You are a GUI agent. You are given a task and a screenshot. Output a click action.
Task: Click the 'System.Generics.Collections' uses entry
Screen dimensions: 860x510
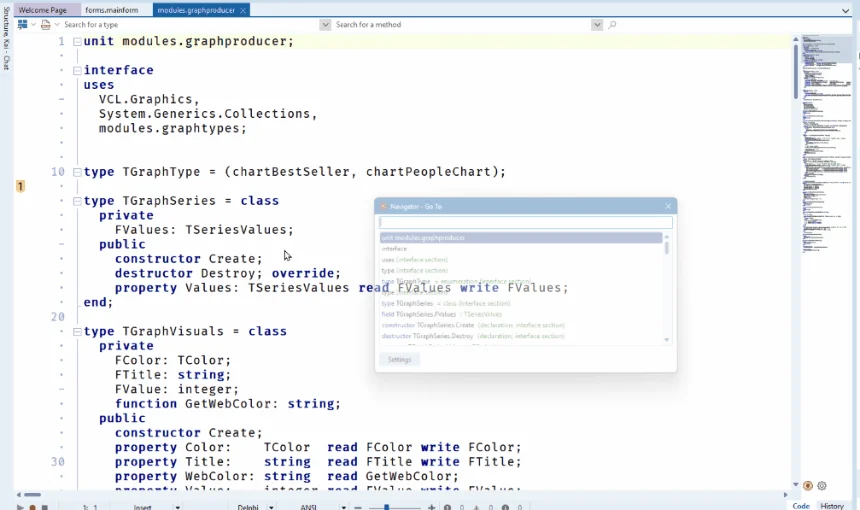pyautogui.click(x=204, y=114)
